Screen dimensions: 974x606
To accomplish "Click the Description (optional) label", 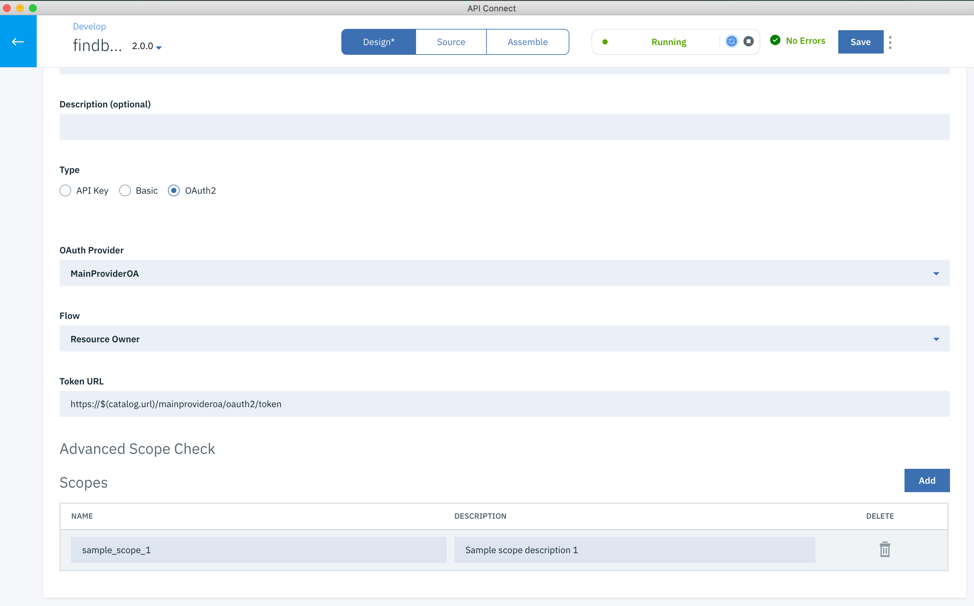I will pos(105,104).
